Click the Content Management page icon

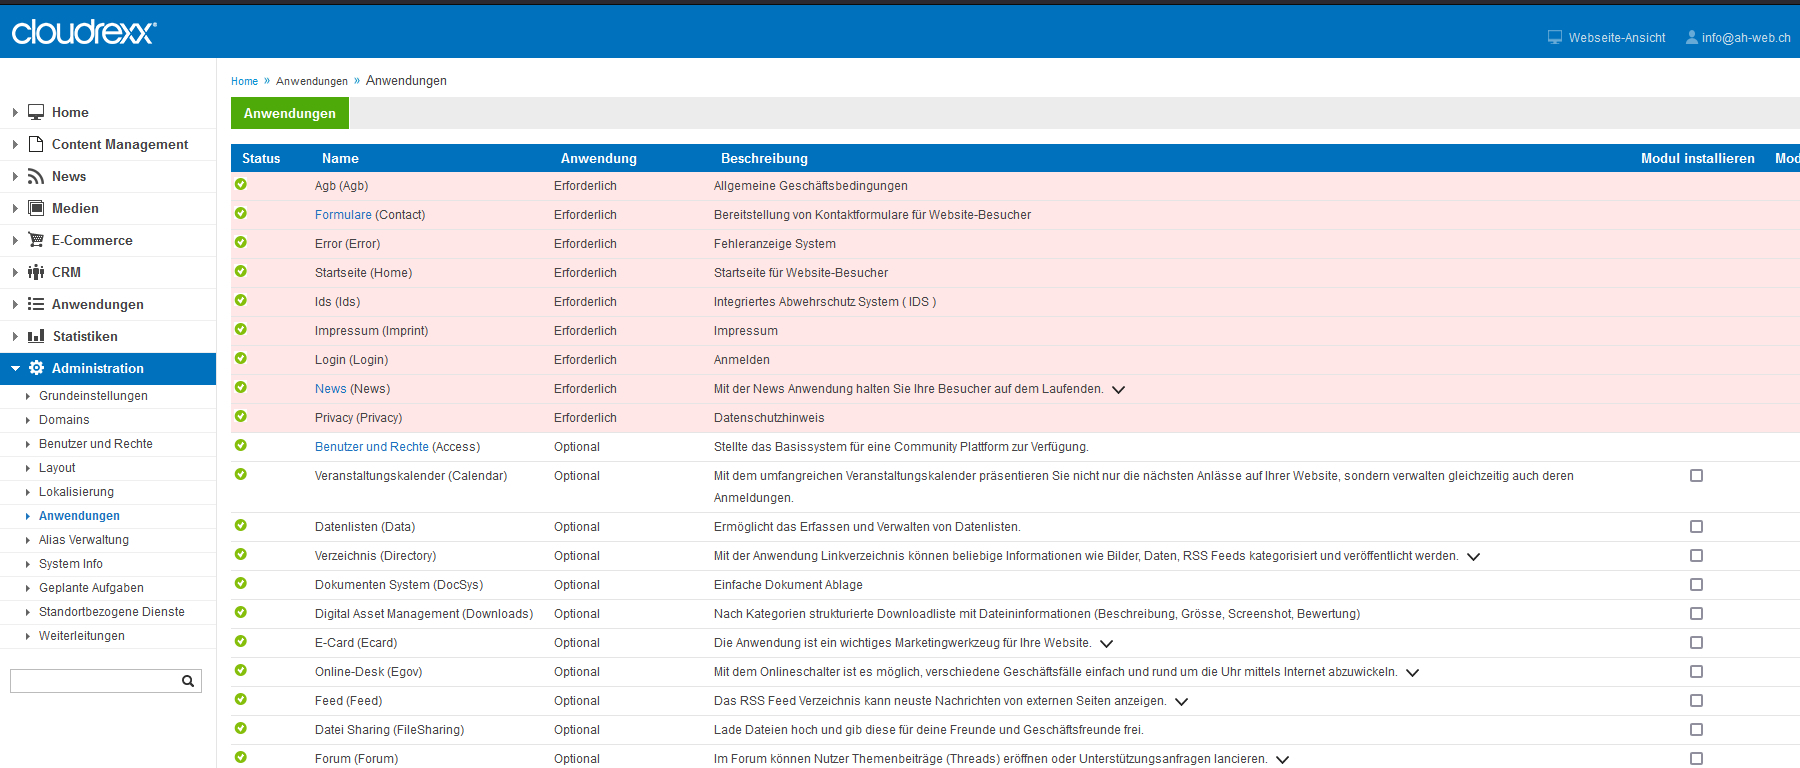[x=36, y=144]
